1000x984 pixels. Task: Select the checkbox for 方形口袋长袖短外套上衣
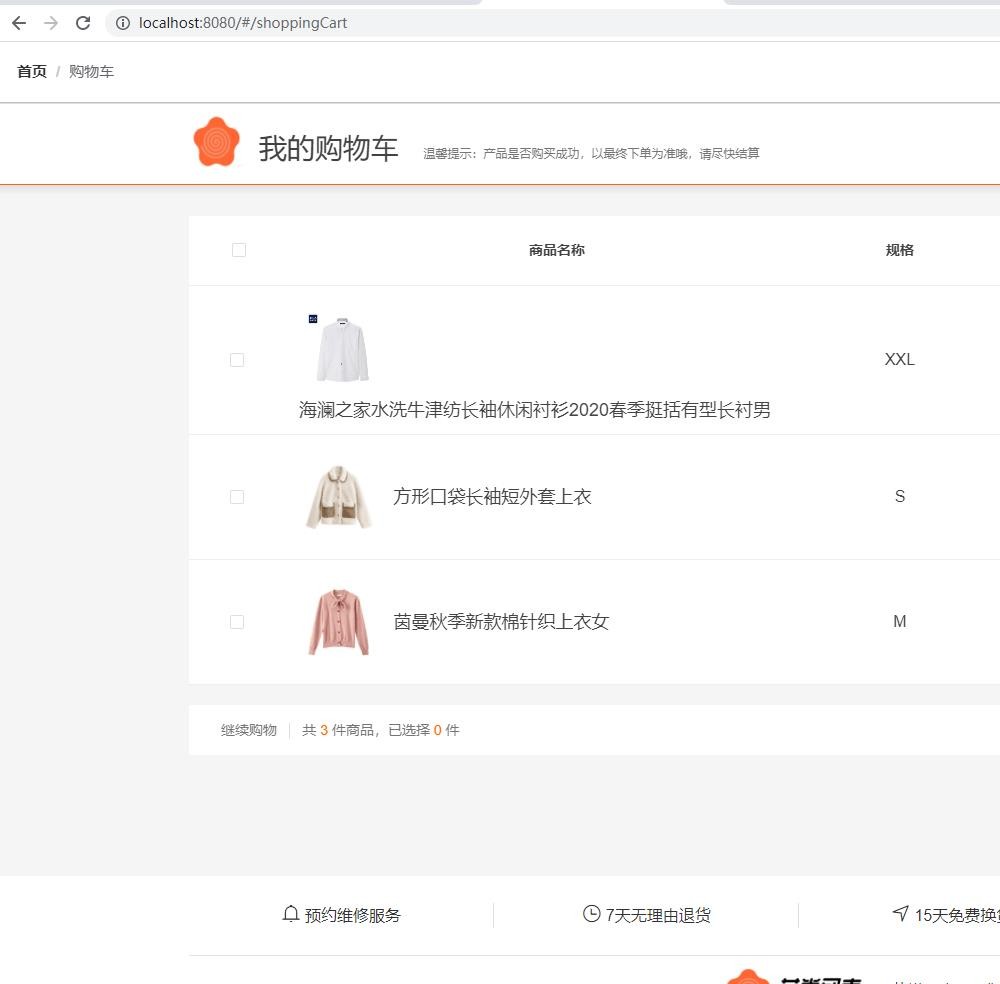click(237, 497)
